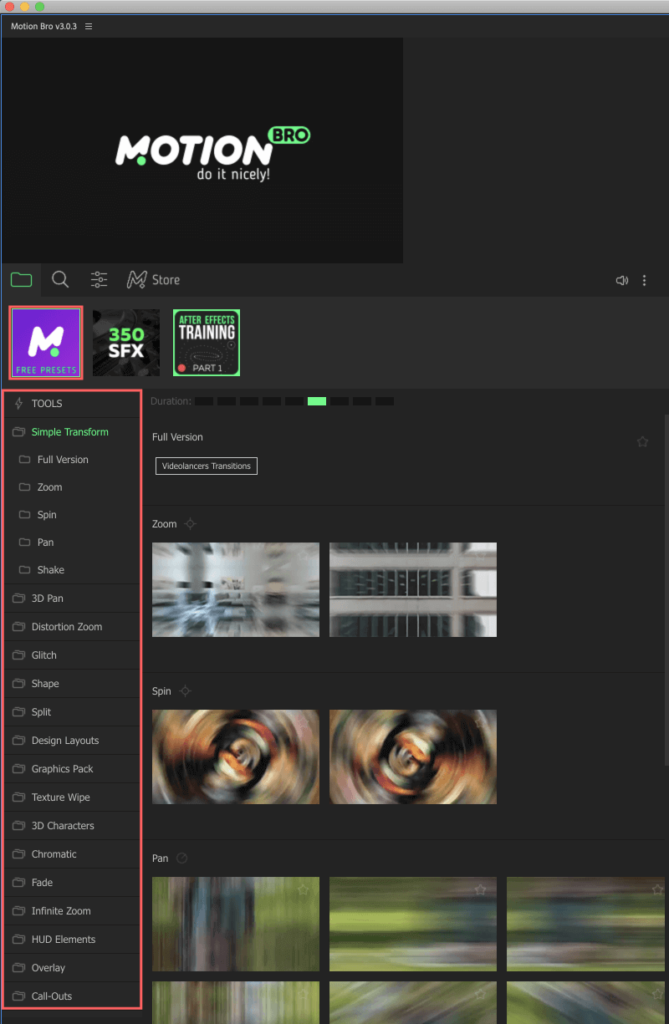Image resolution: width=669 pixels, height=1024 pixels.
Task: Open the filter sliders settings icon
Action: [x=99, y=280]
